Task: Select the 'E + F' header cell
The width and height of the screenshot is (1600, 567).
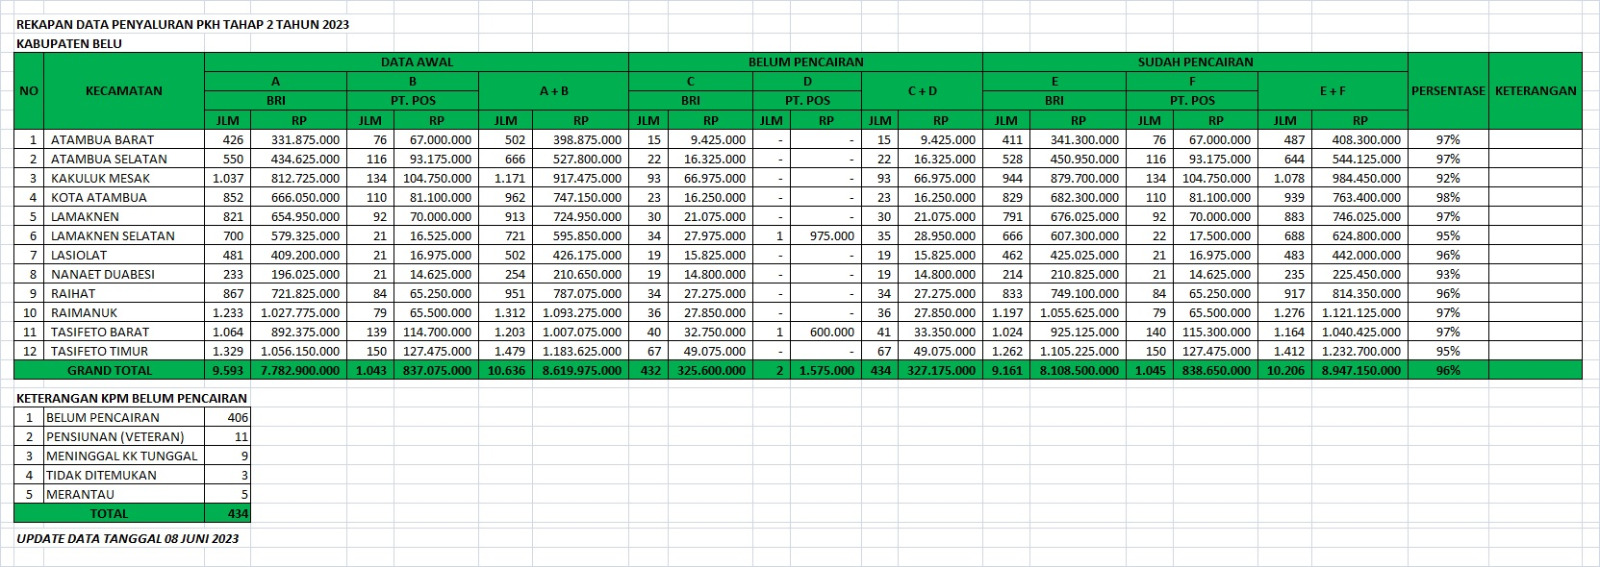Action: [1333, 91]
